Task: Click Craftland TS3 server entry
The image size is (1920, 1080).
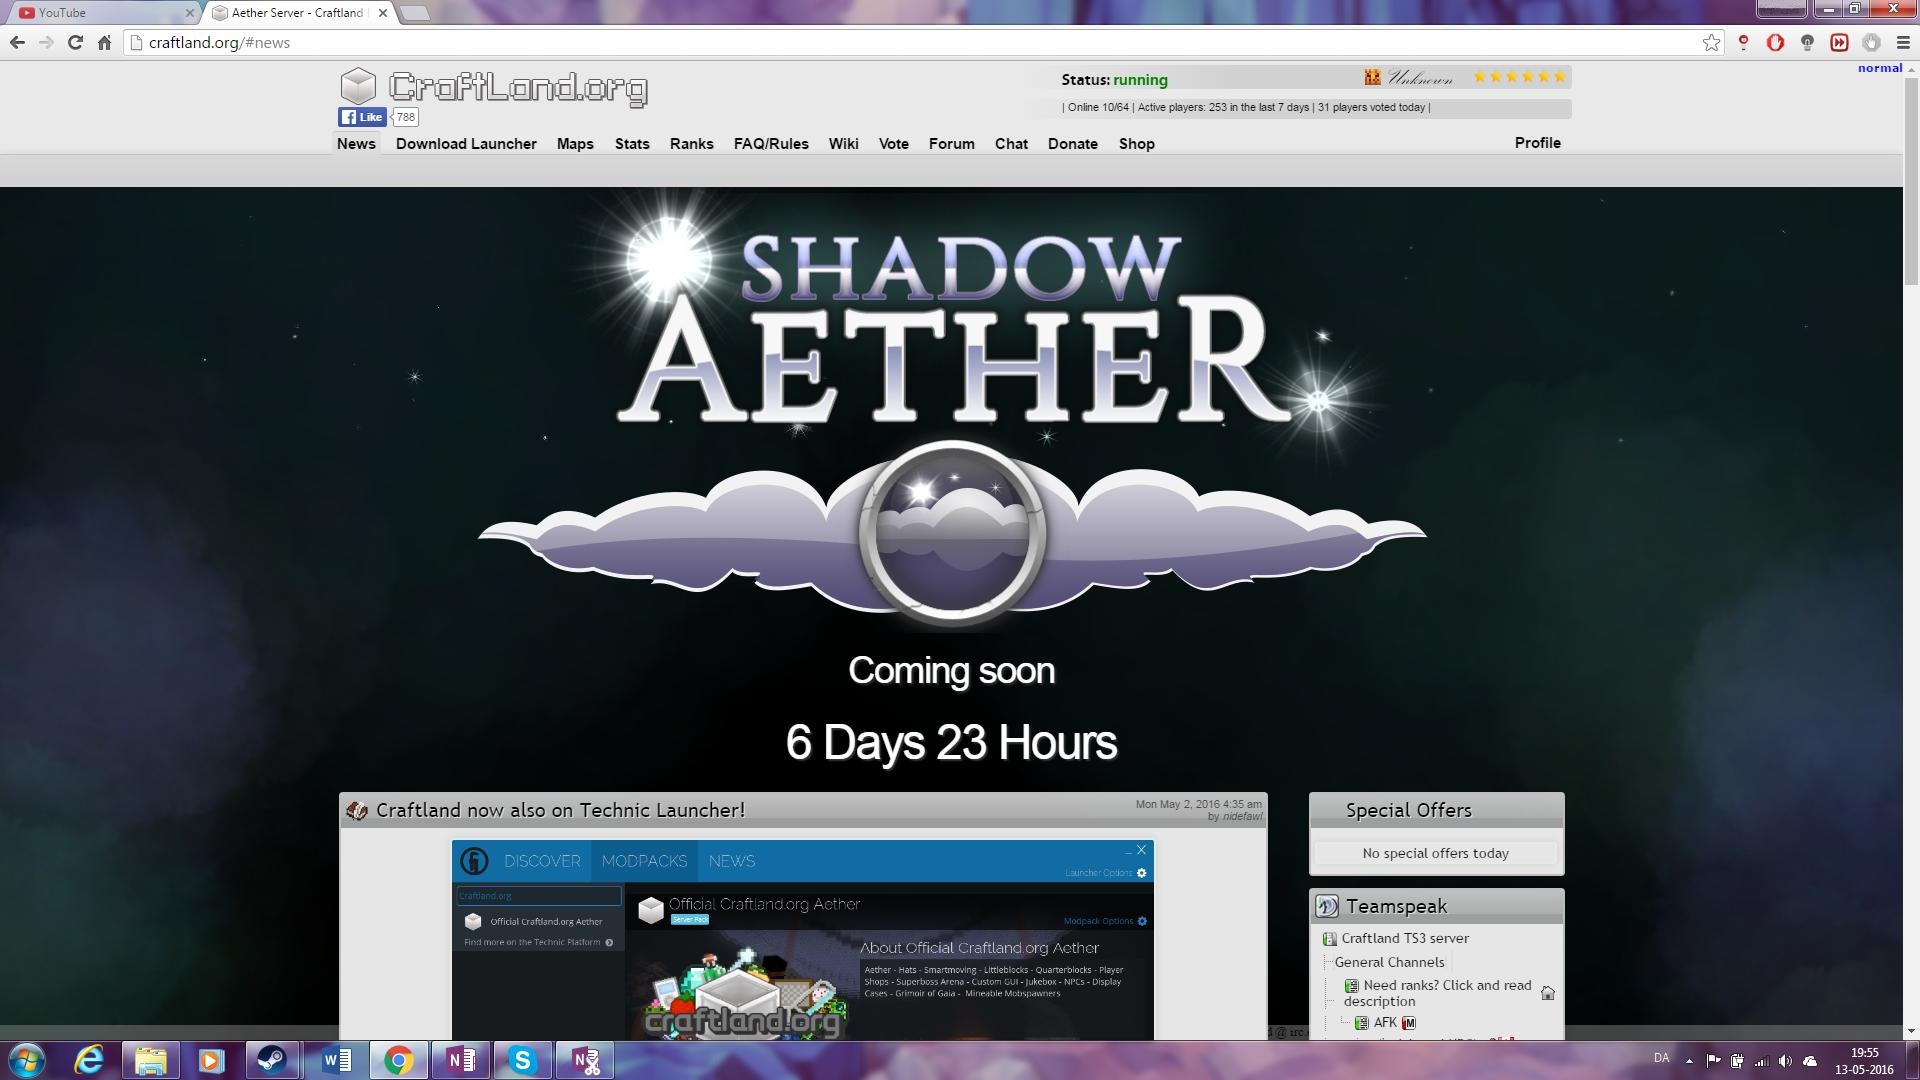Action: pos(1405,938)
